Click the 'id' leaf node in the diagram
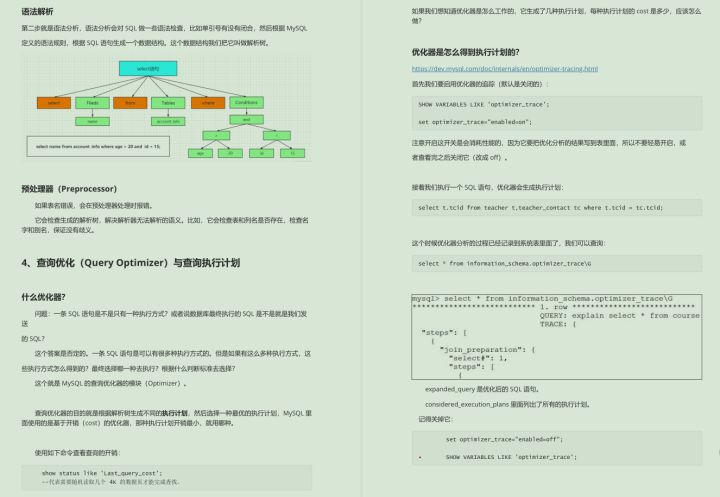Viewport: 720px width, 497px height. tap(261, 153)
